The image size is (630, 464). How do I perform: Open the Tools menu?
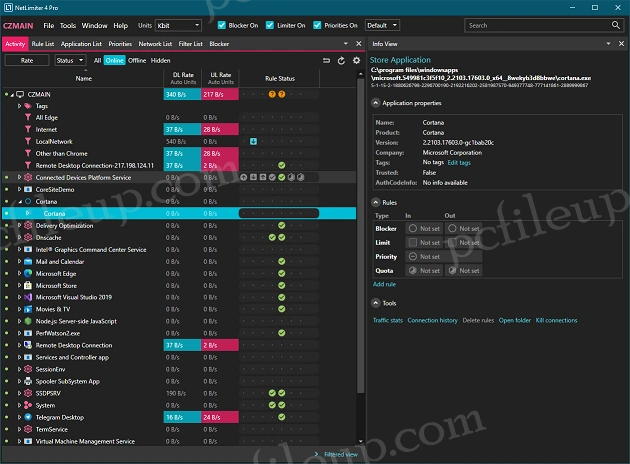68,25
